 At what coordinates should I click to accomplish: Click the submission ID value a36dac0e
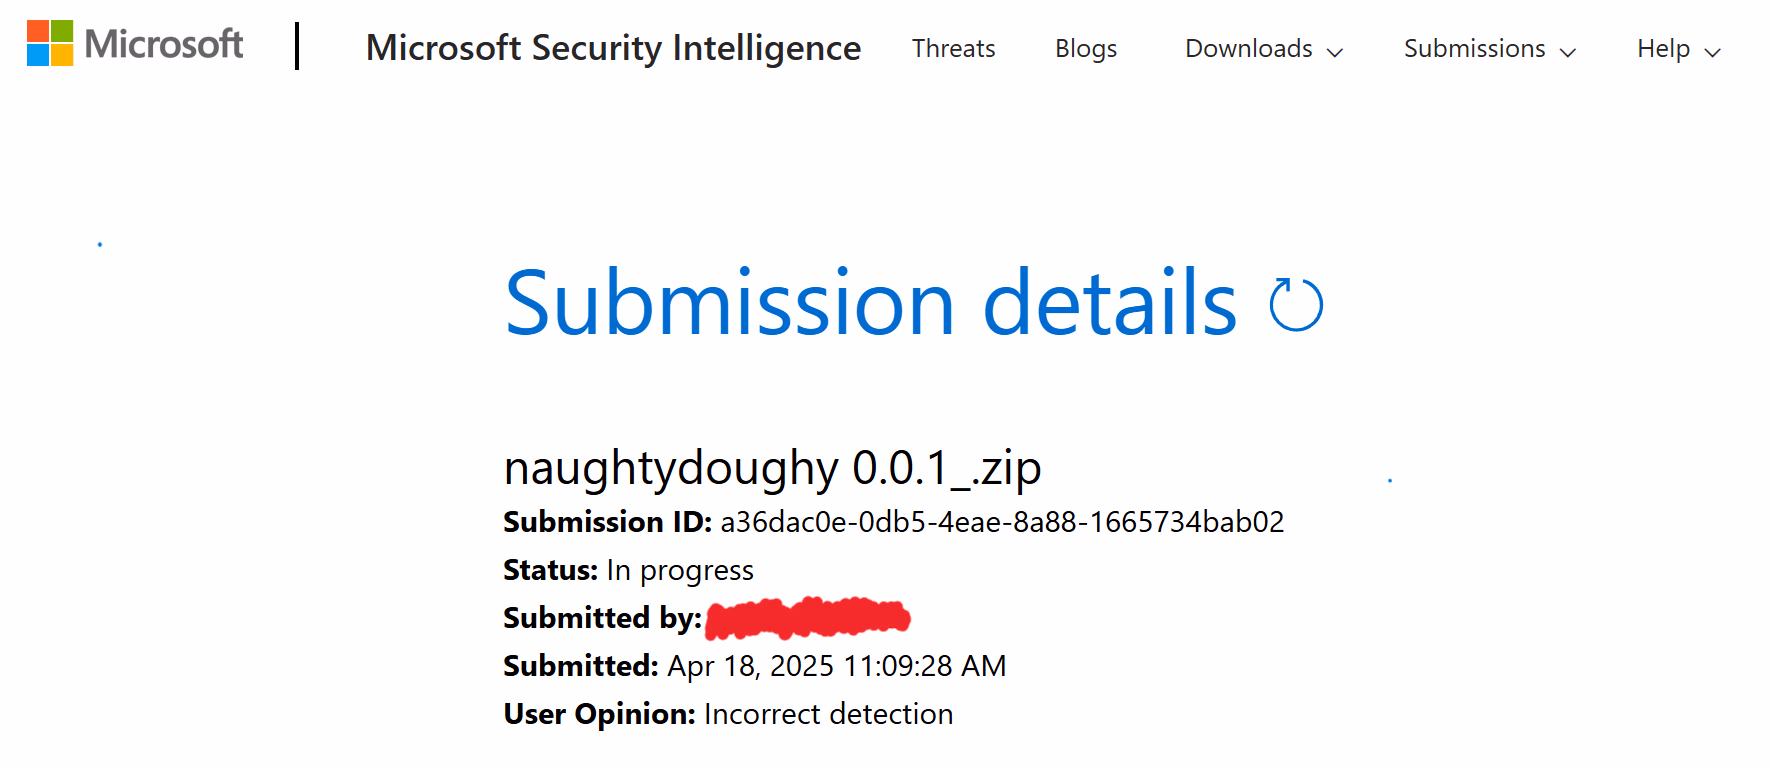[x=1002, y=522]
